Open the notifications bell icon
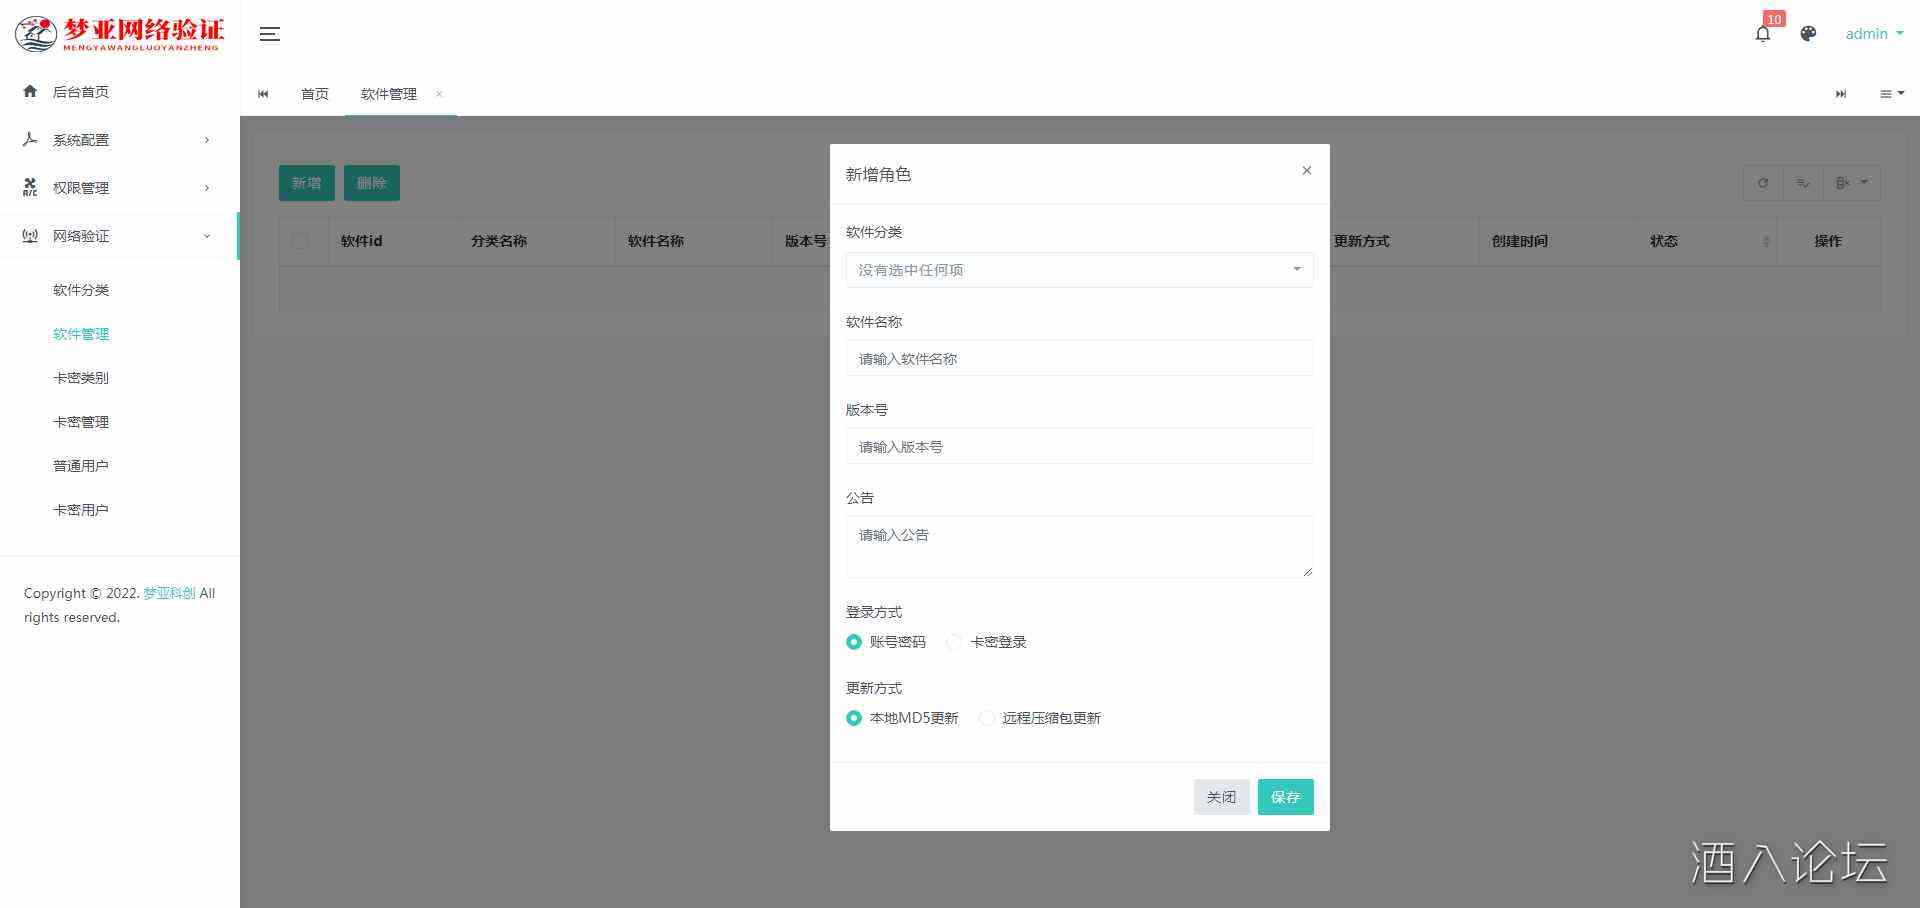The image size is (1920, 908). click(1763, 34)
